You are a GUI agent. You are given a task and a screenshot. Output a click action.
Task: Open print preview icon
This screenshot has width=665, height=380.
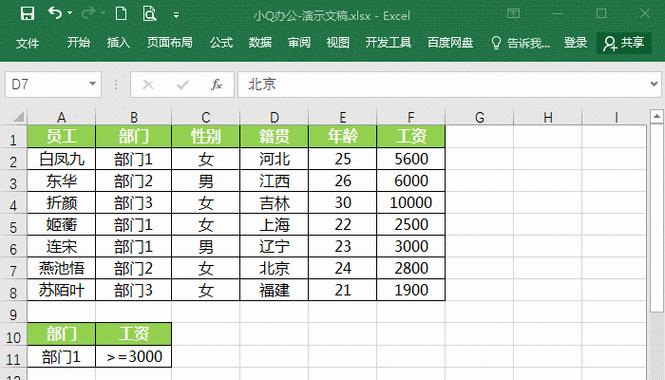[x=149, y=14]
